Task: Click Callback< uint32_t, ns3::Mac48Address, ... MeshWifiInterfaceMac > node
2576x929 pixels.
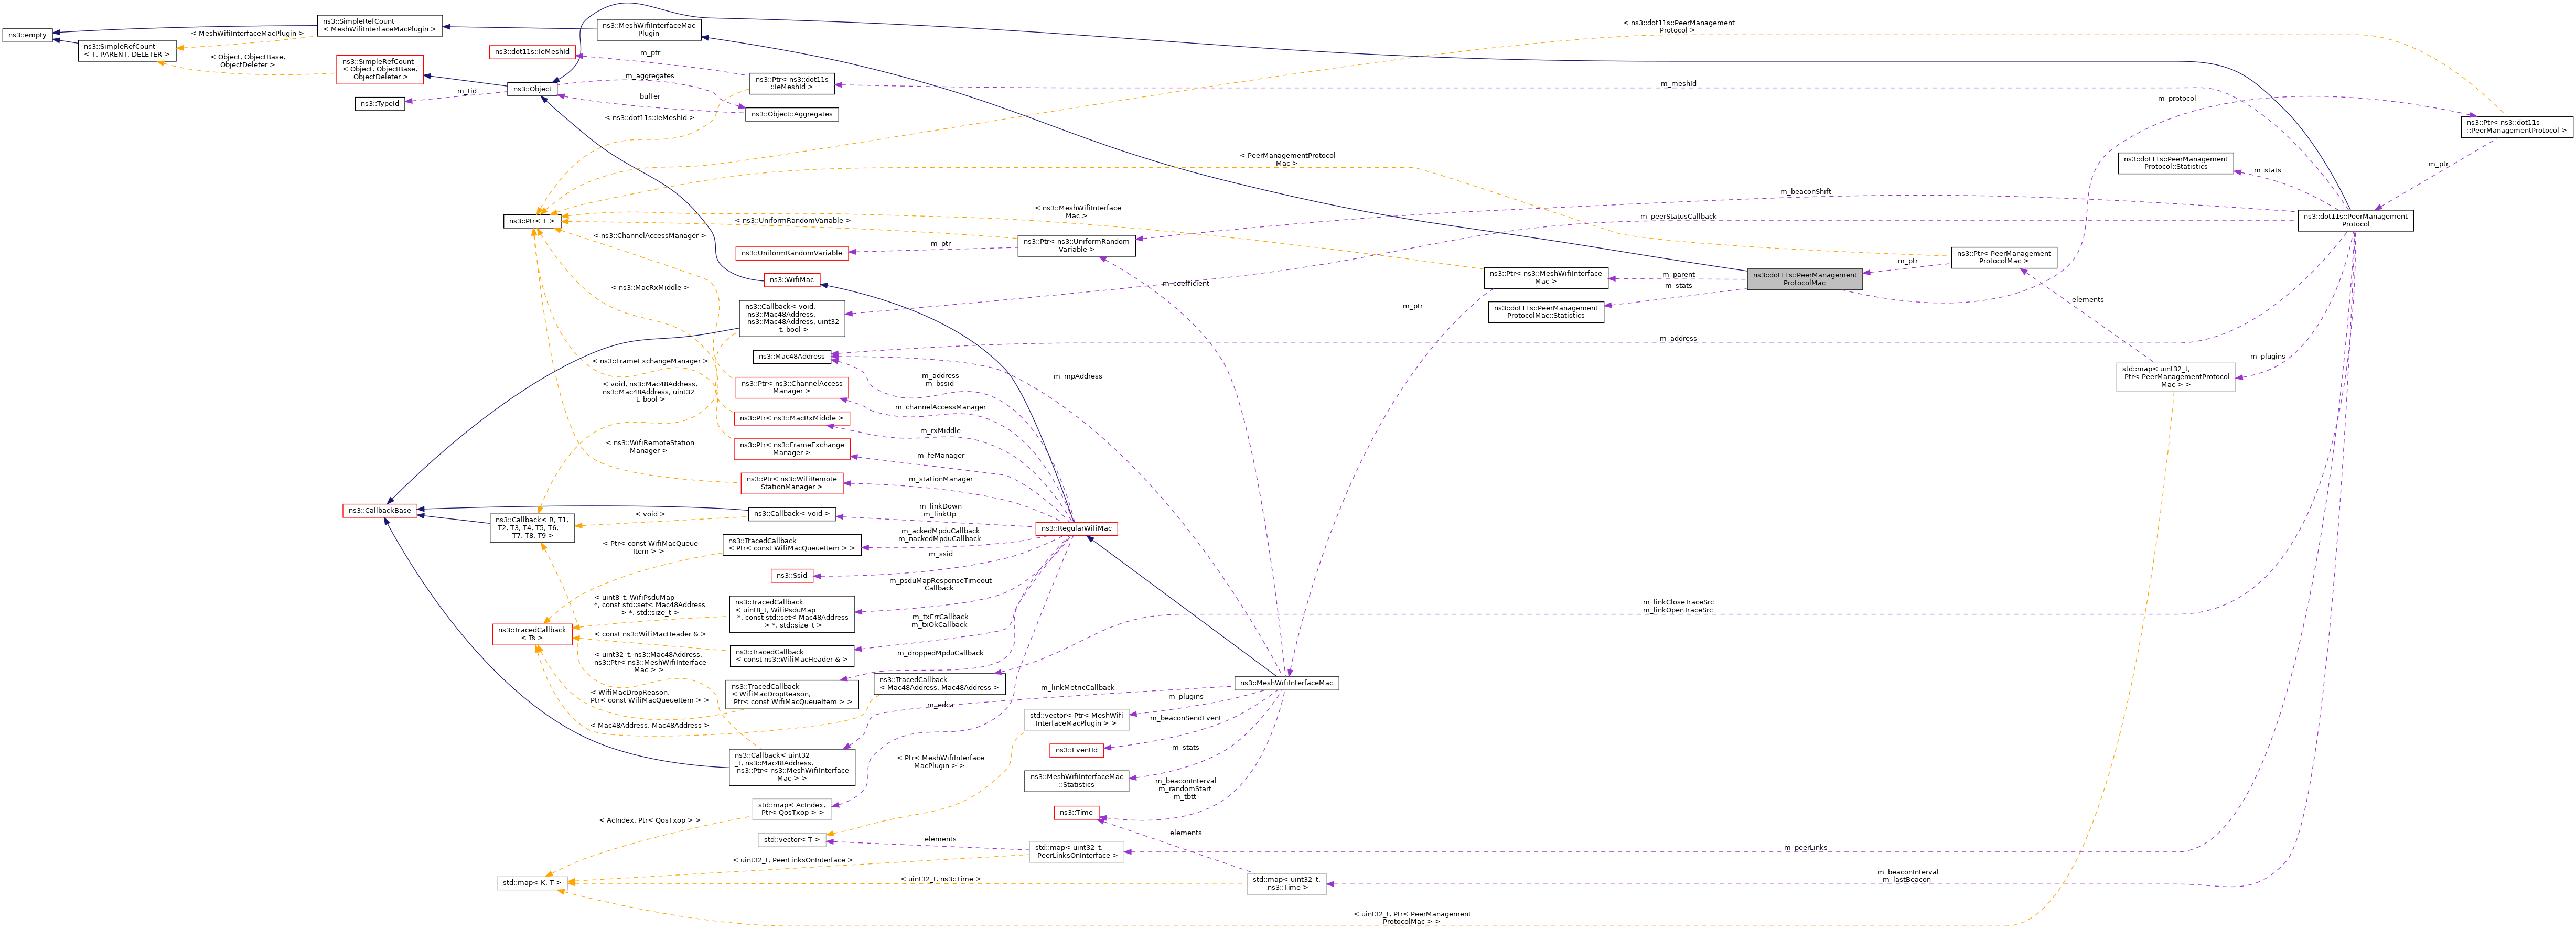Action: coord(792,766)
